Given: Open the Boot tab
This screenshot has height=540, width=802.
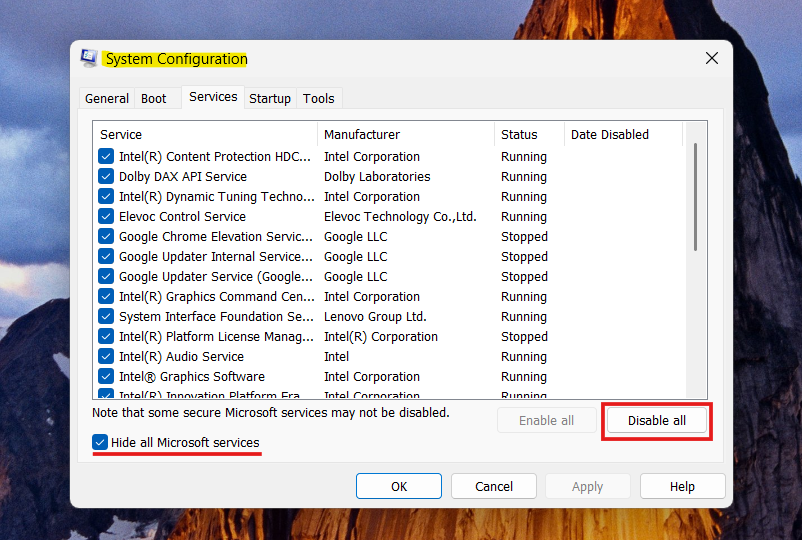Looking at the screenshot, I should [x=154, y=98].
